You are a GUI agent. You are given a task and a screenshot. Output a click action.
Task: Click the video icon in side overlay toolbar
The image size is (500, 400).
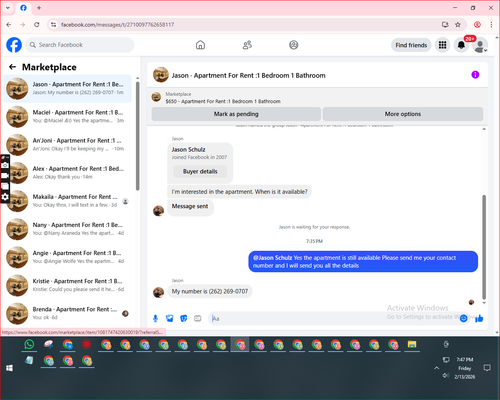[5, 175]
